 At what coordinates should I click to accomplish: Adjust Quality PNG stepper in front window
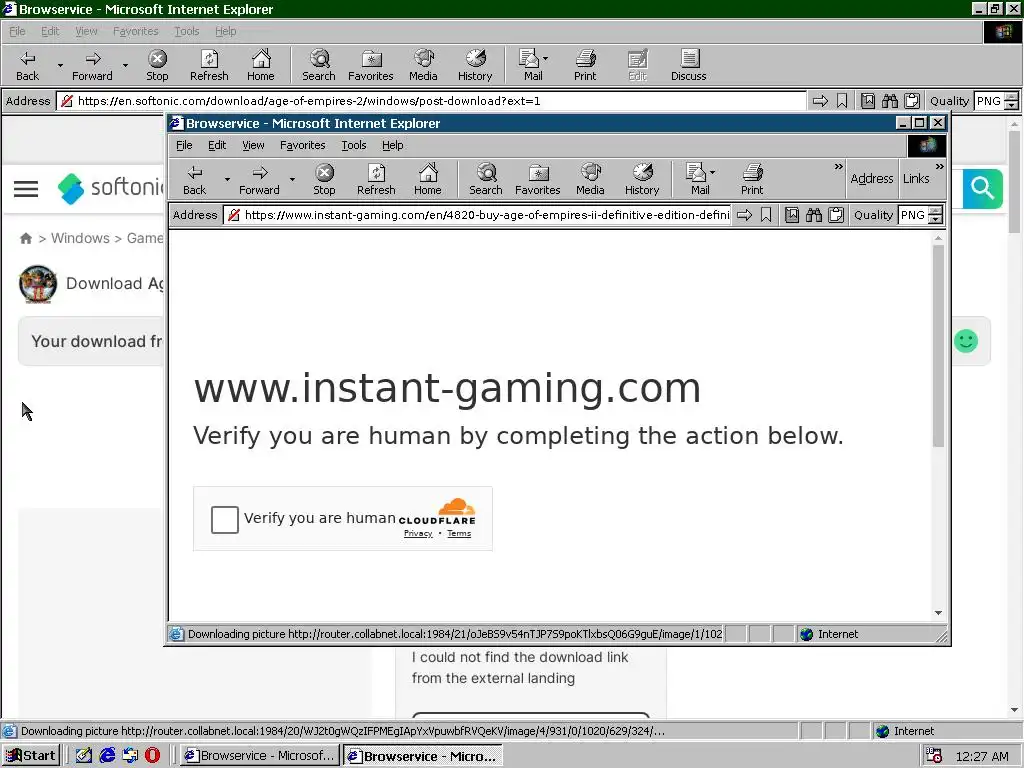click(x=936, y=215)
